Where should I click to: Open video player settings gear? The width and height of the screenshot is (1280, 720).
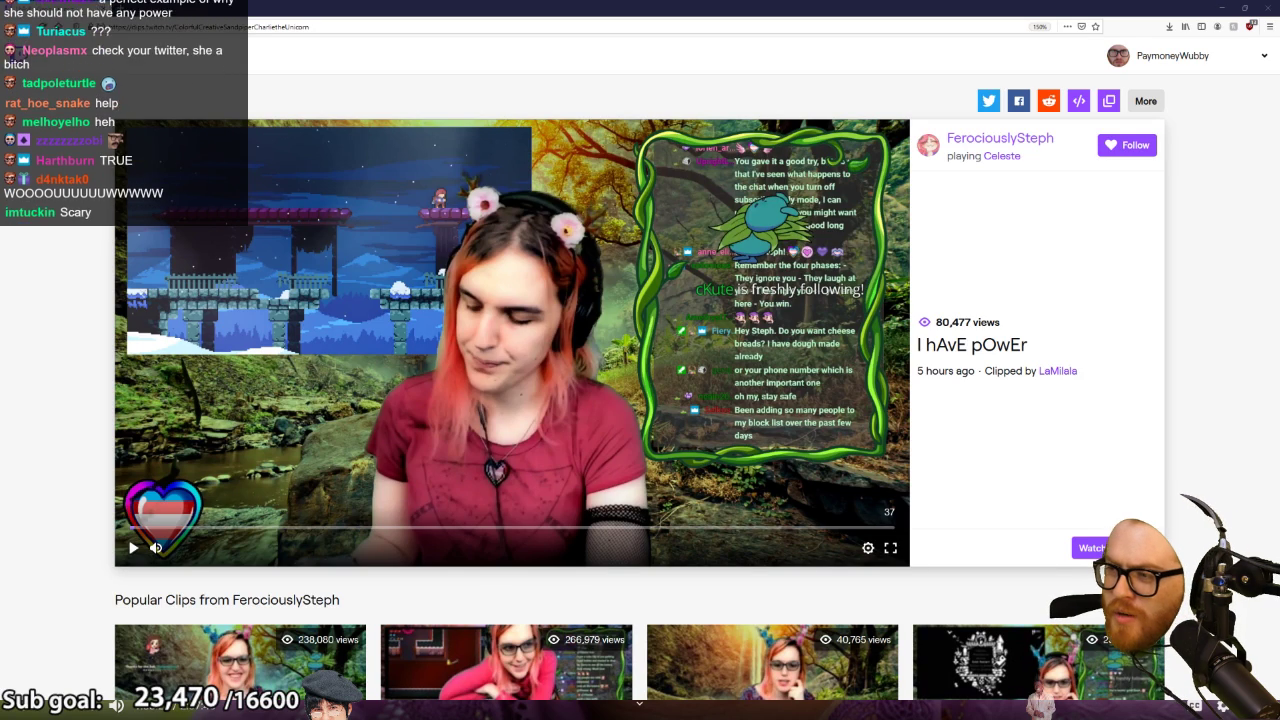point(868,548)
